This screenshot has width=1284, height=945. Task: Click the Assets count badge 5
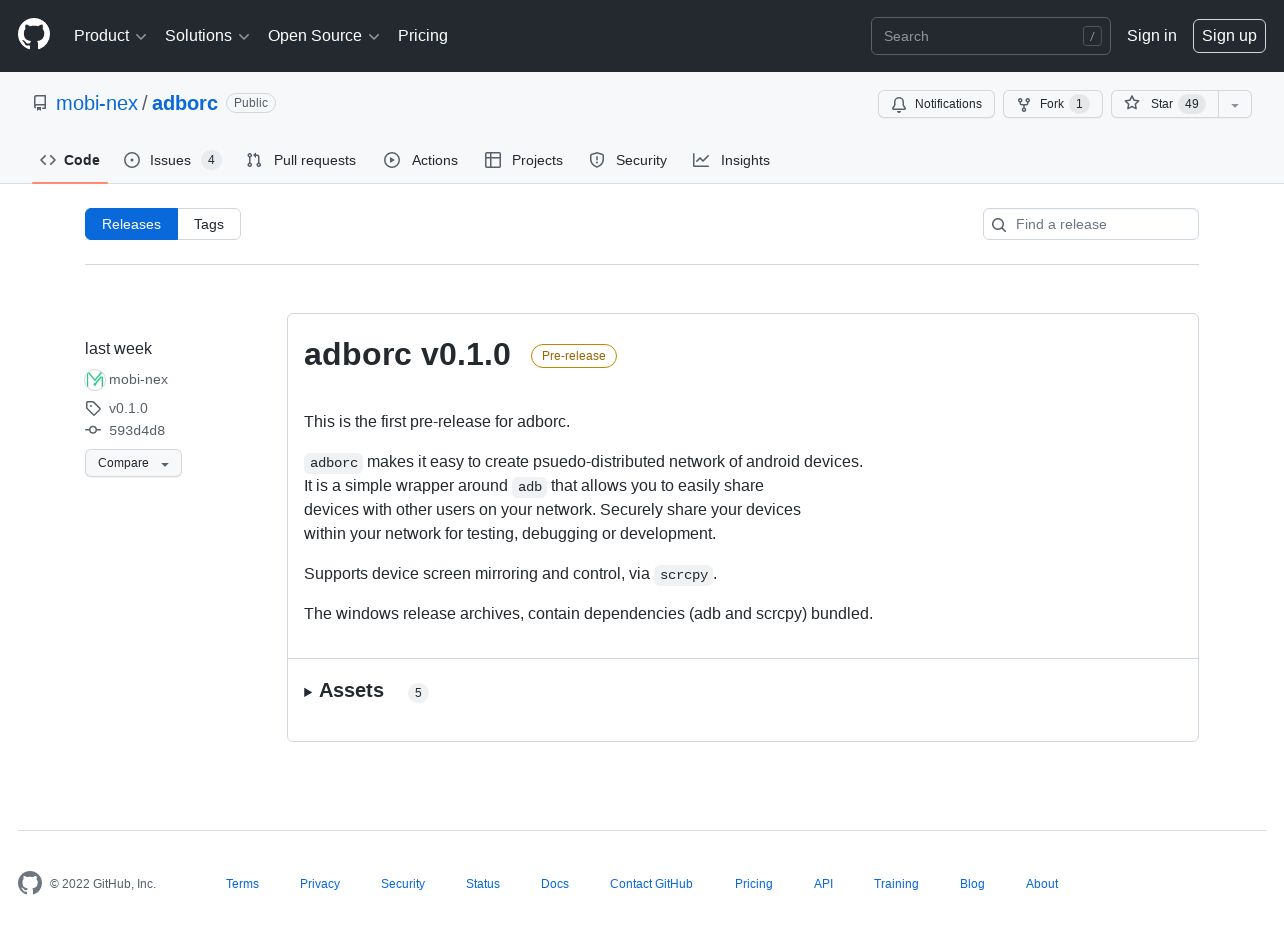click(x=418, y=693)
